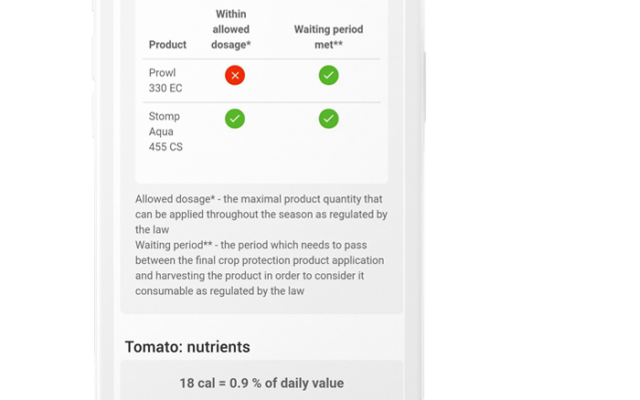Click 'Aqua' in the second product row

coord(161,132)
